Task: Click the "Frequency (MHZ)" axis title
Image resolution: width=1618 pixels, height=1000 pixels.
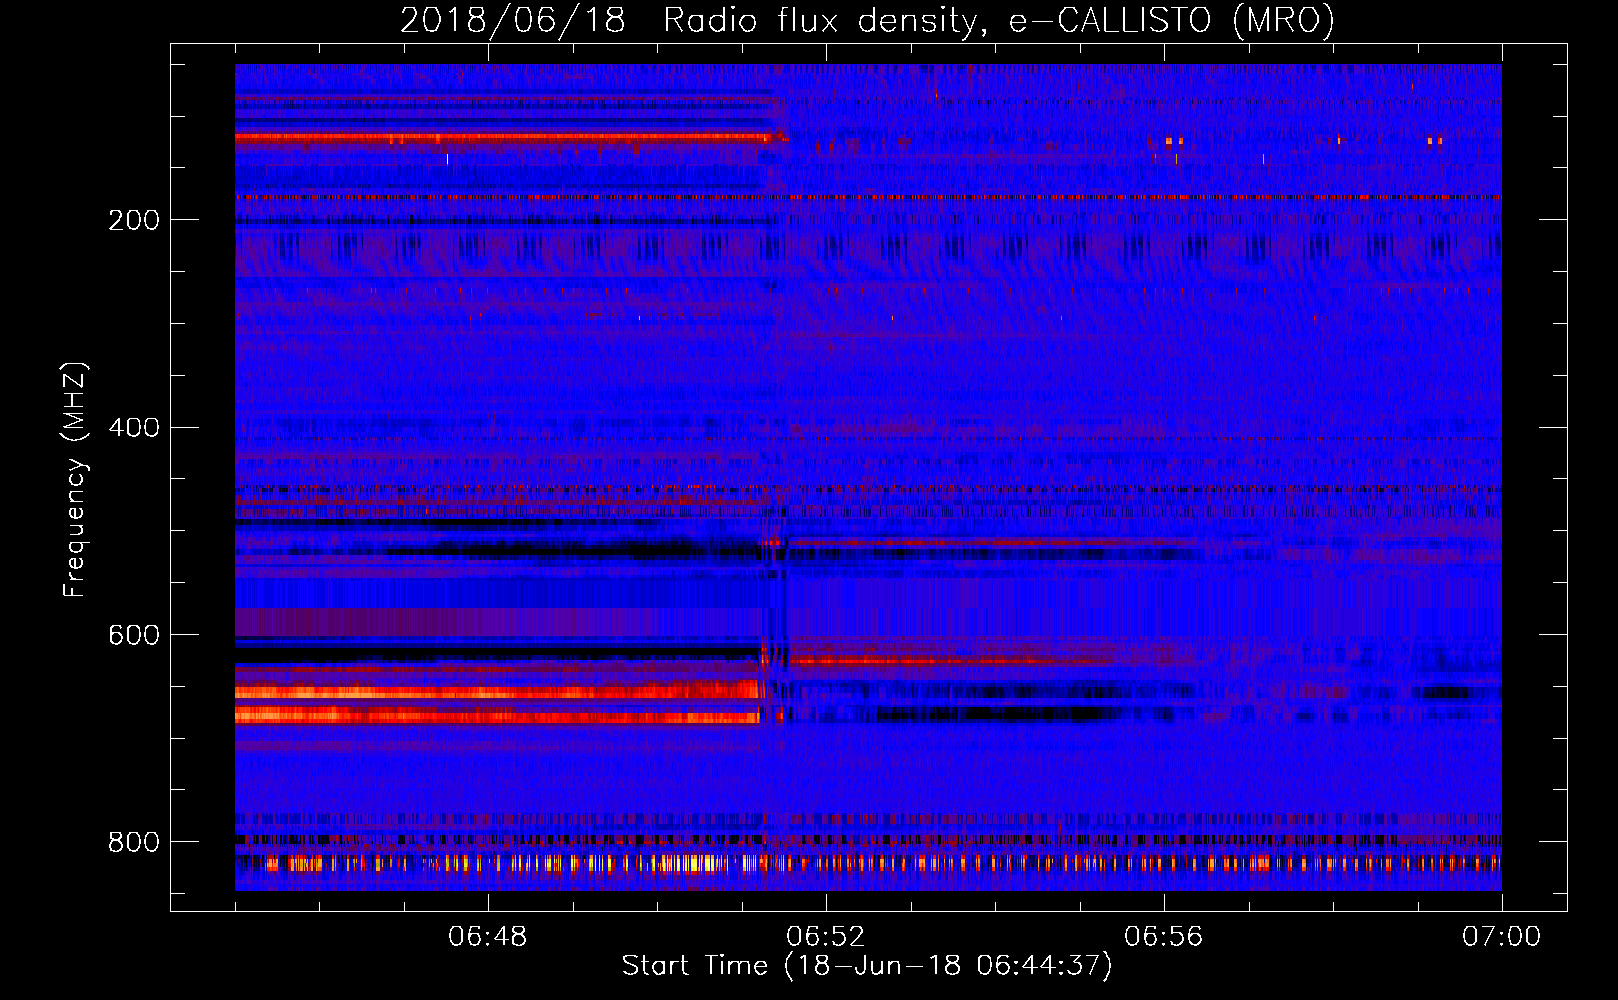Action: coord(75,479)
